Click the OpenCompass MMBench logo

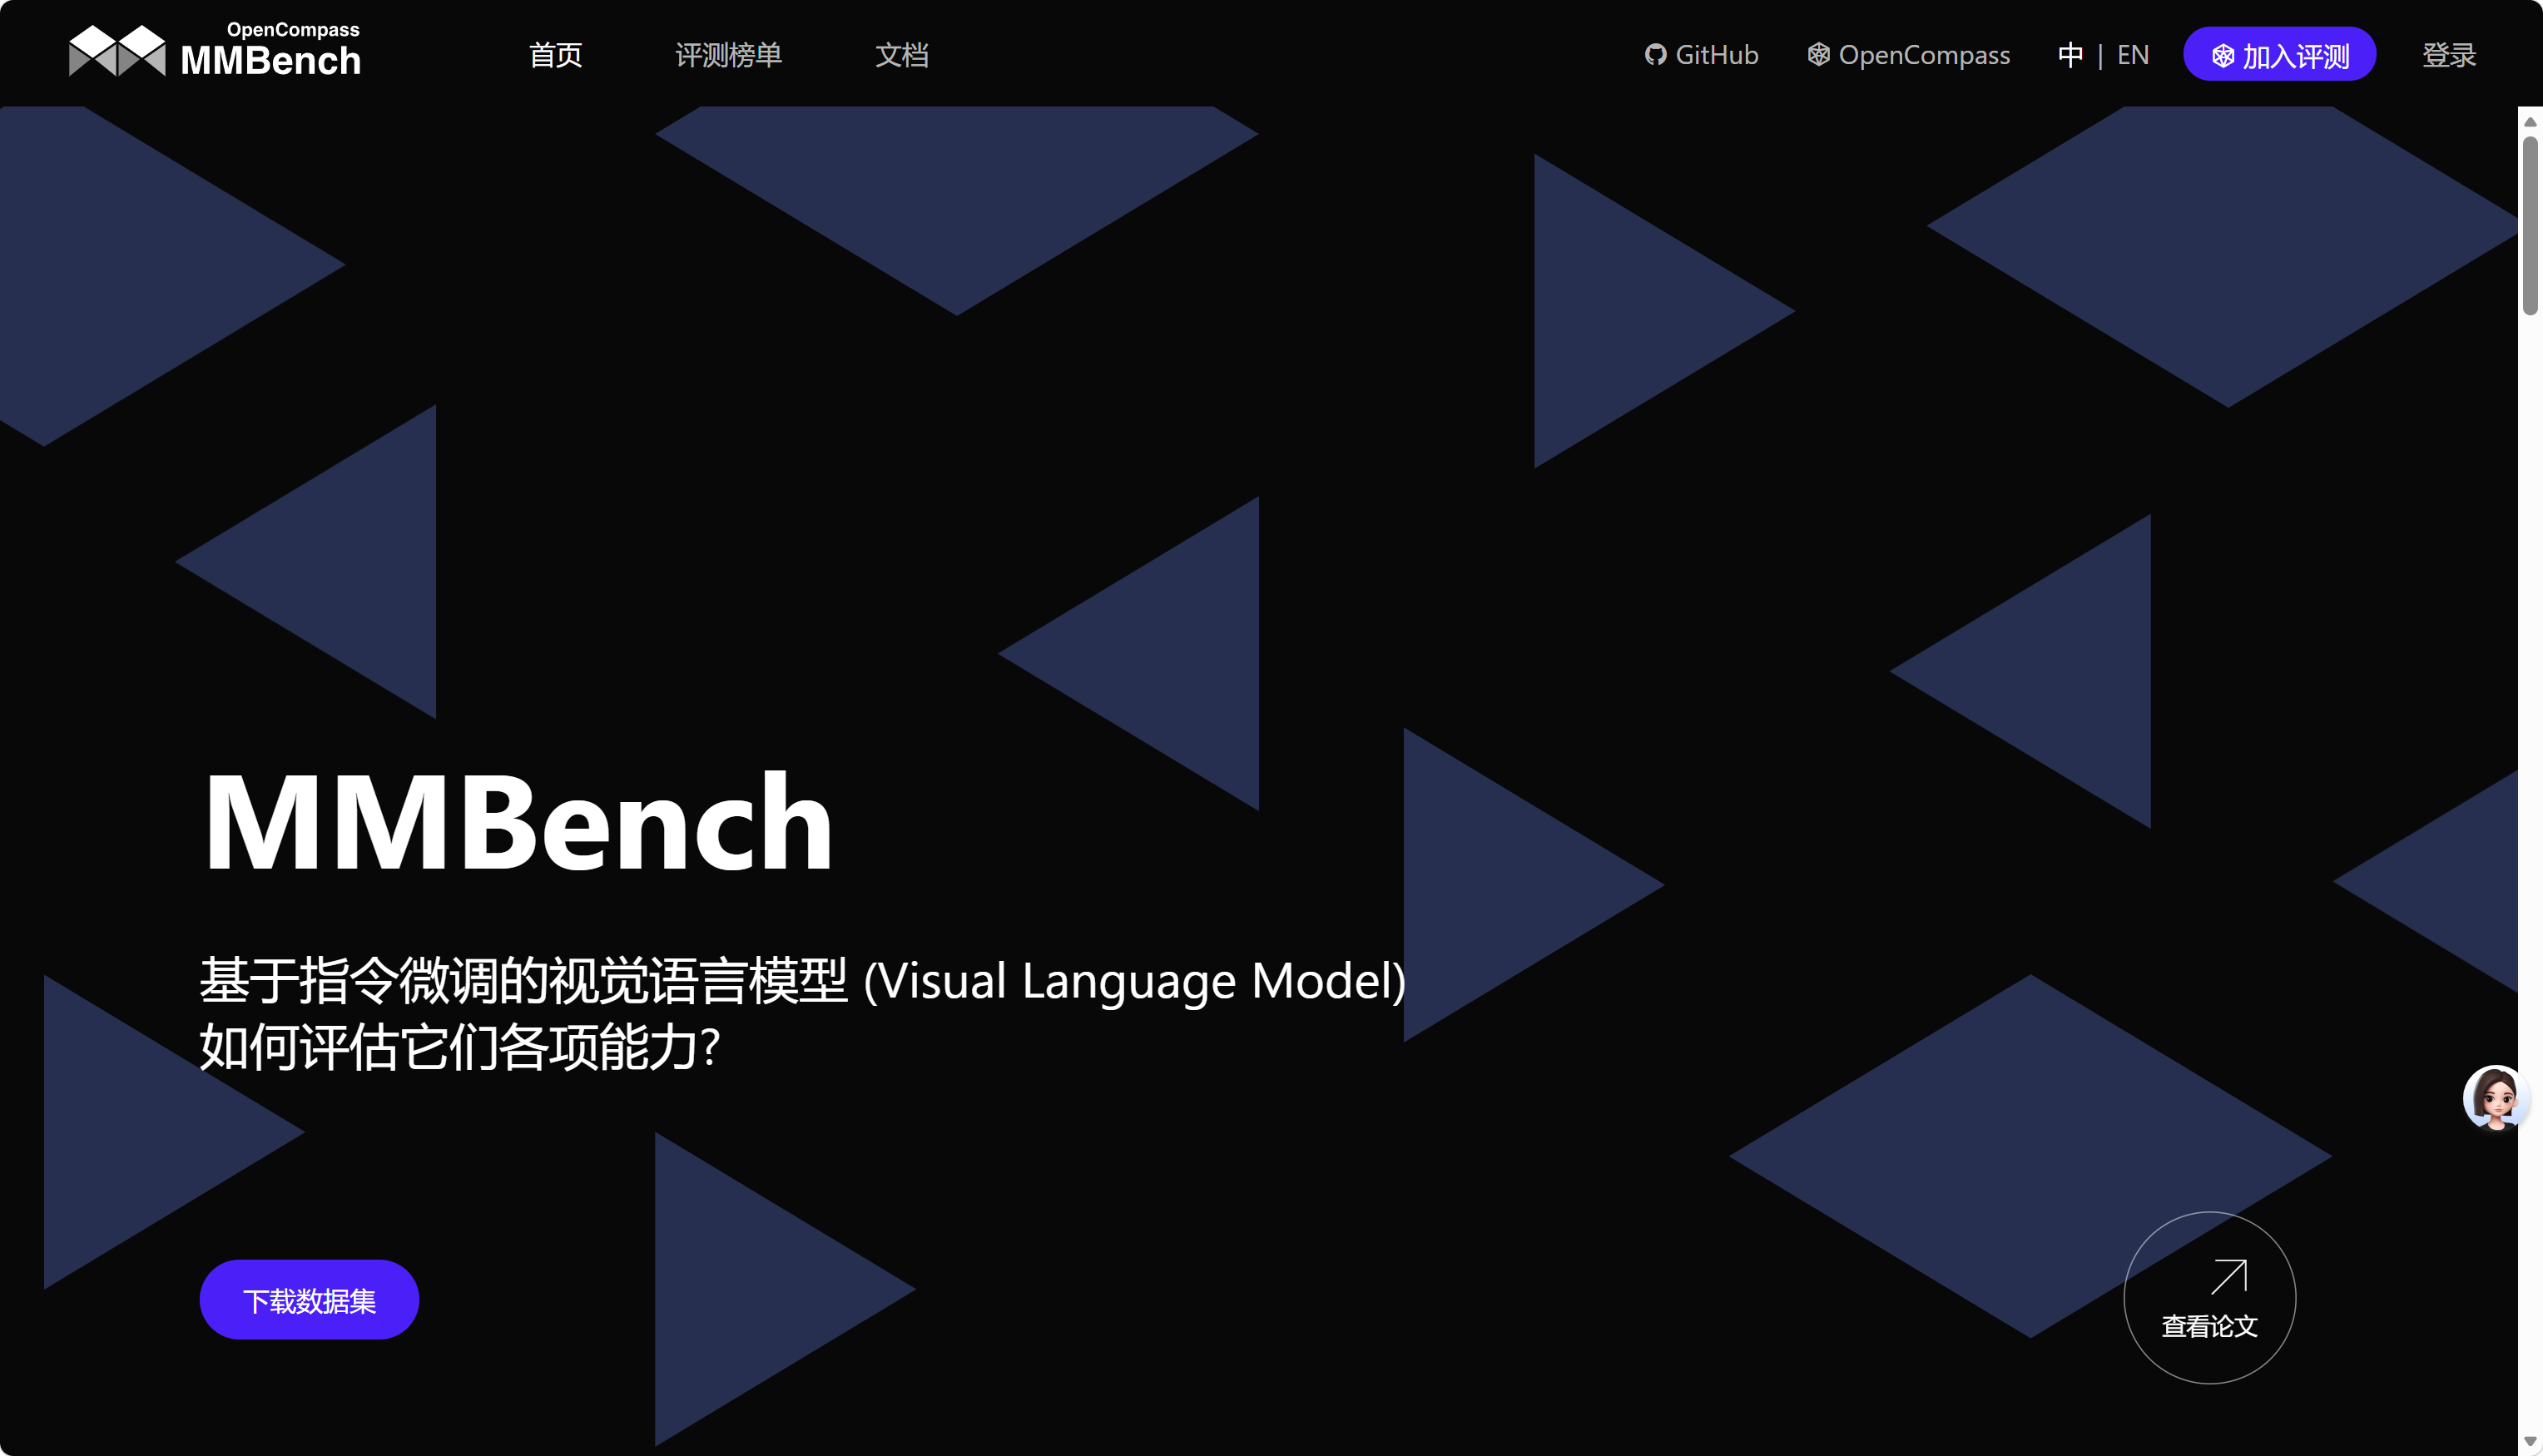coord(214,50)
